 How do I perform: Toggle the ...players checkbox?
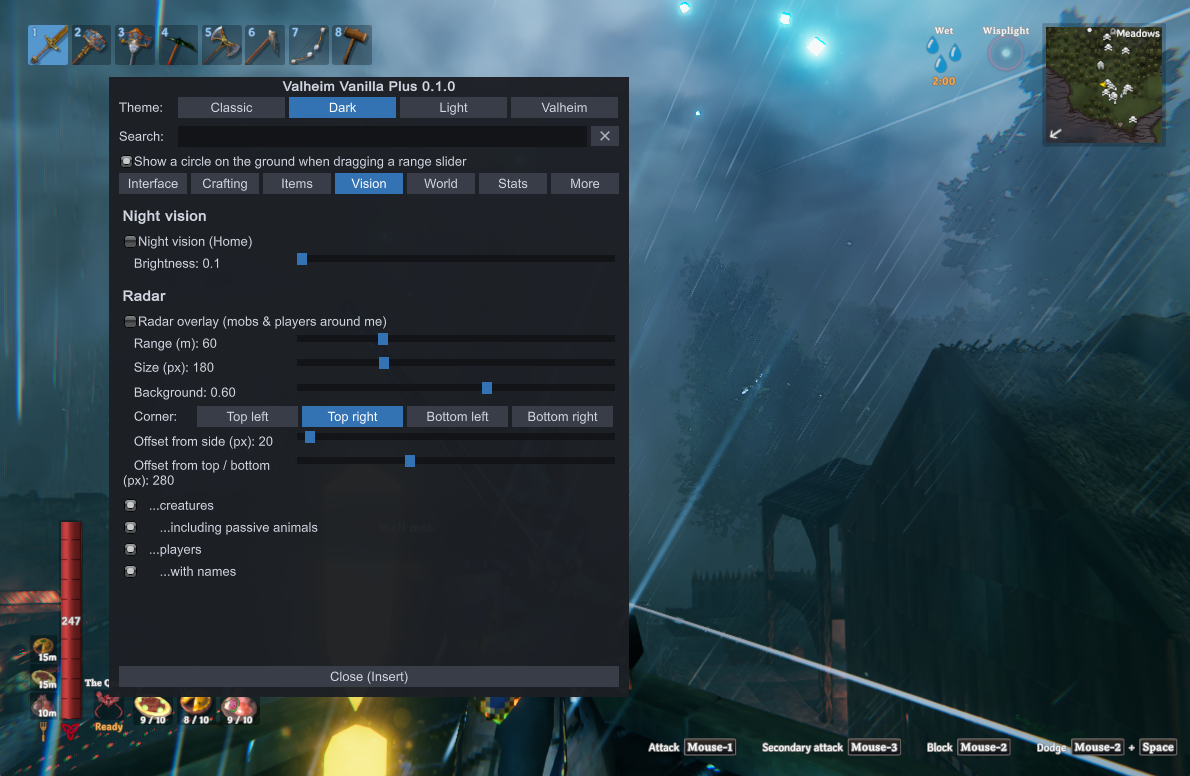pos(131,549)
